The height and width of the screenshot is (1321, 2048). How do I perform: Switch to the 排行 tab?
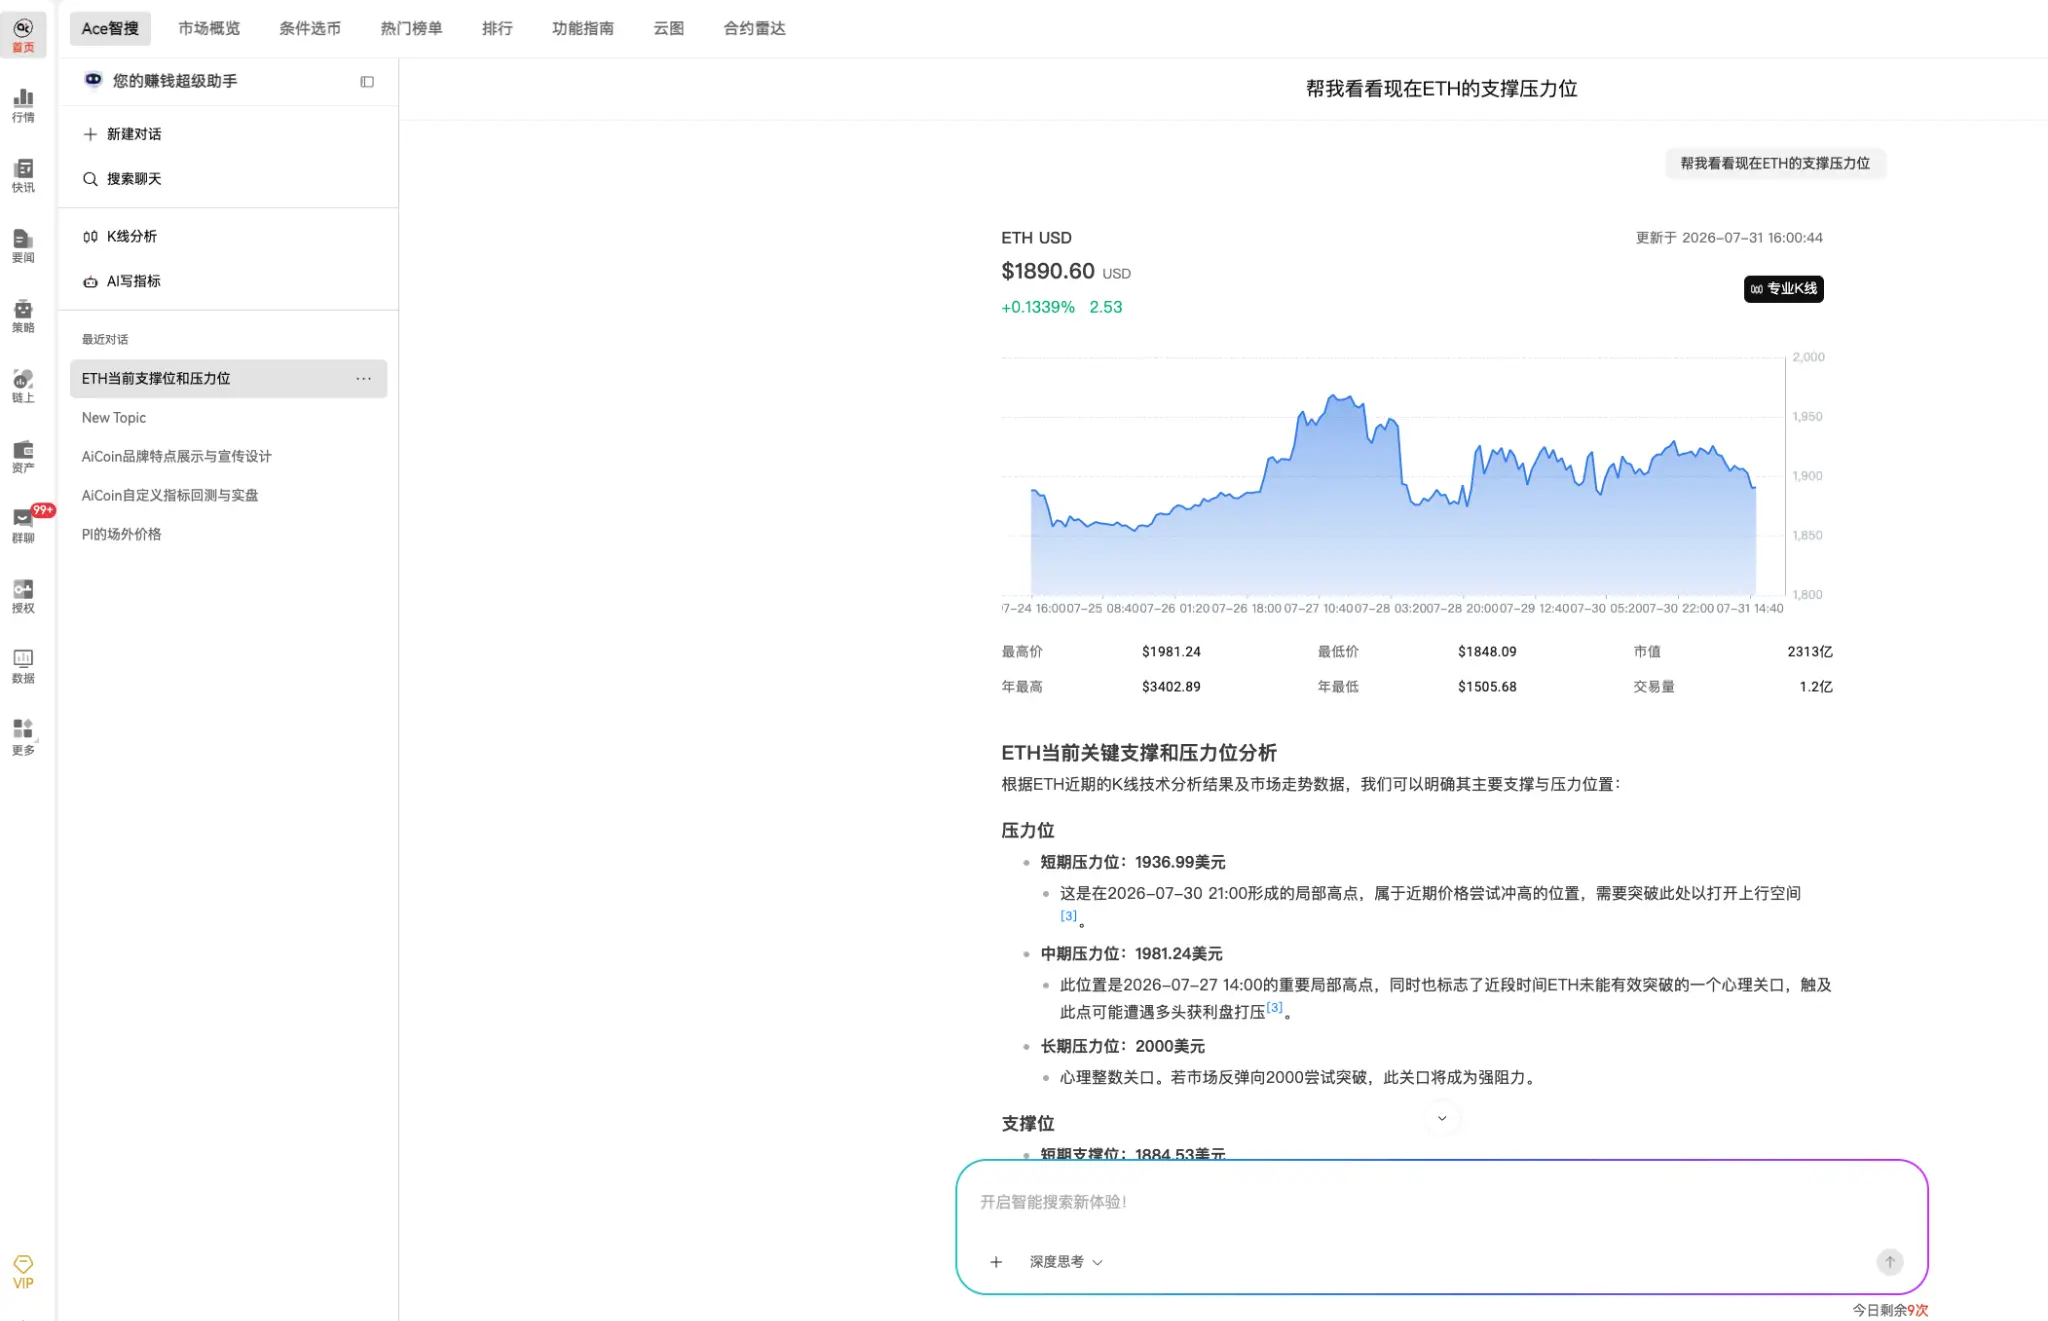point(497,28)
